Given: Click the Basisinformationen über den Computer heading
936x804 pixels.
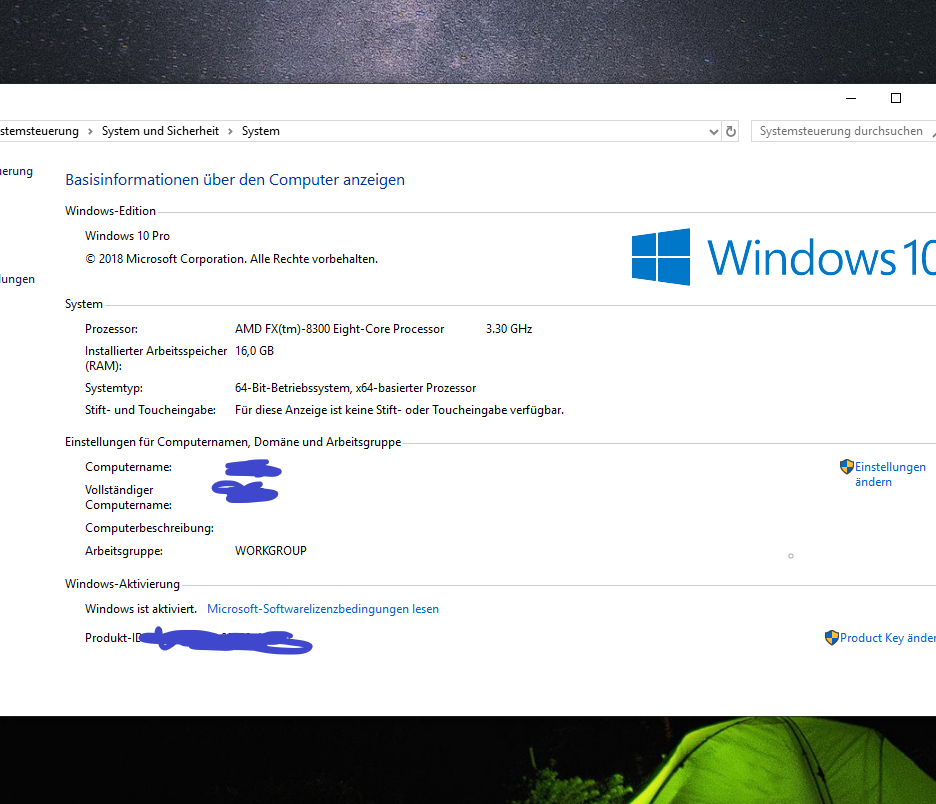Looking at the screenshot, I should [235, 180].
